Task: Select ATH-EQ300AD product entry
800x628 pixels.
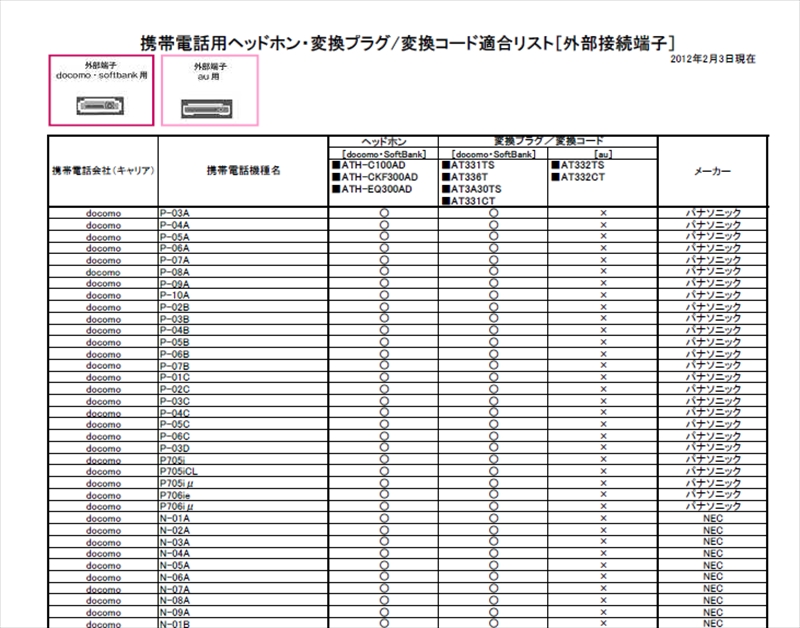Action: pos(372,189)
